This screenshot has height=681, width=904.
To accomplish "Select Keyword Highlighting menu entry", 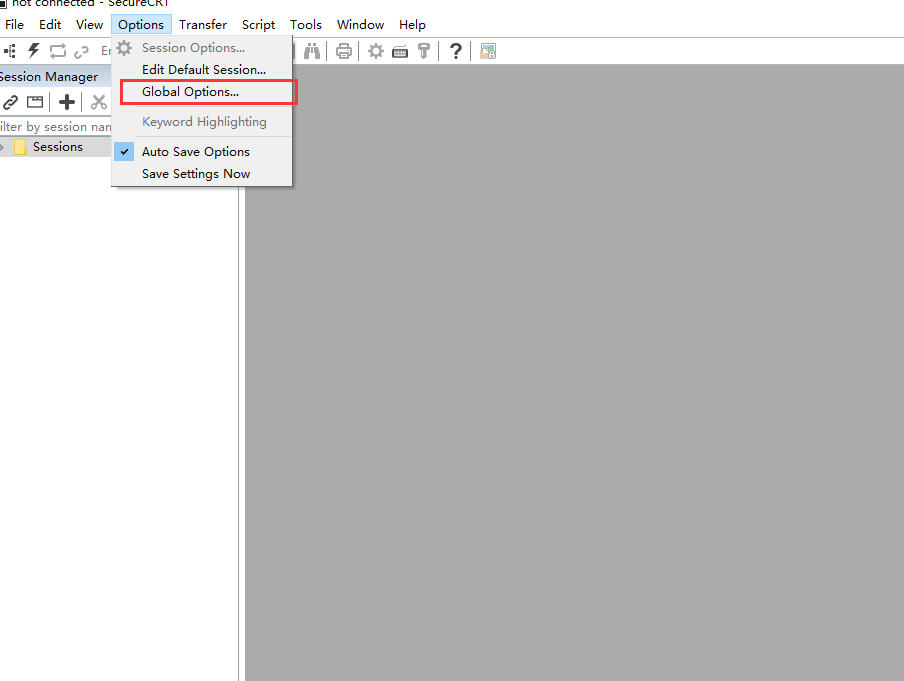I will pos(202,122).
